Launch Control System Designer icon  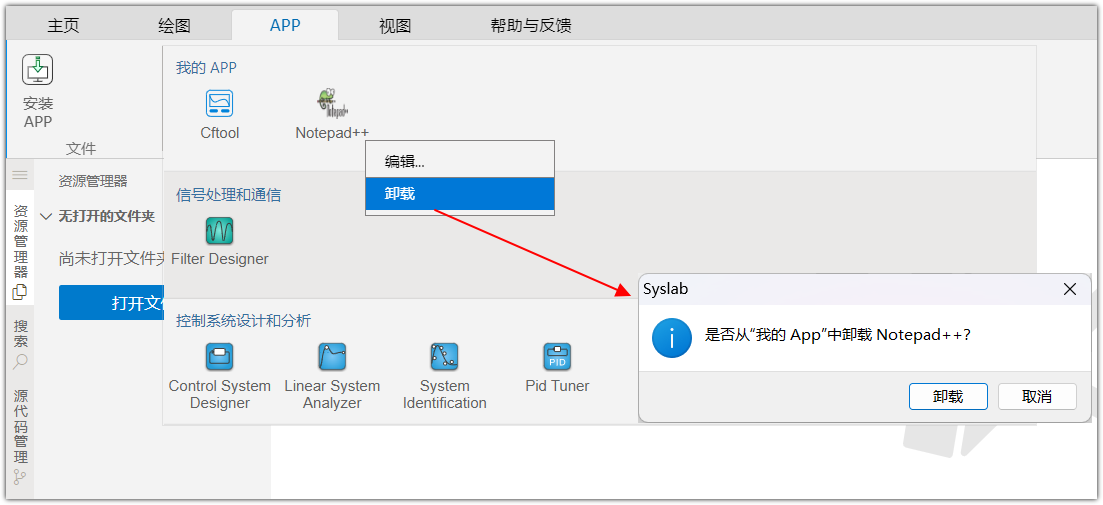[x=219, y=357]
